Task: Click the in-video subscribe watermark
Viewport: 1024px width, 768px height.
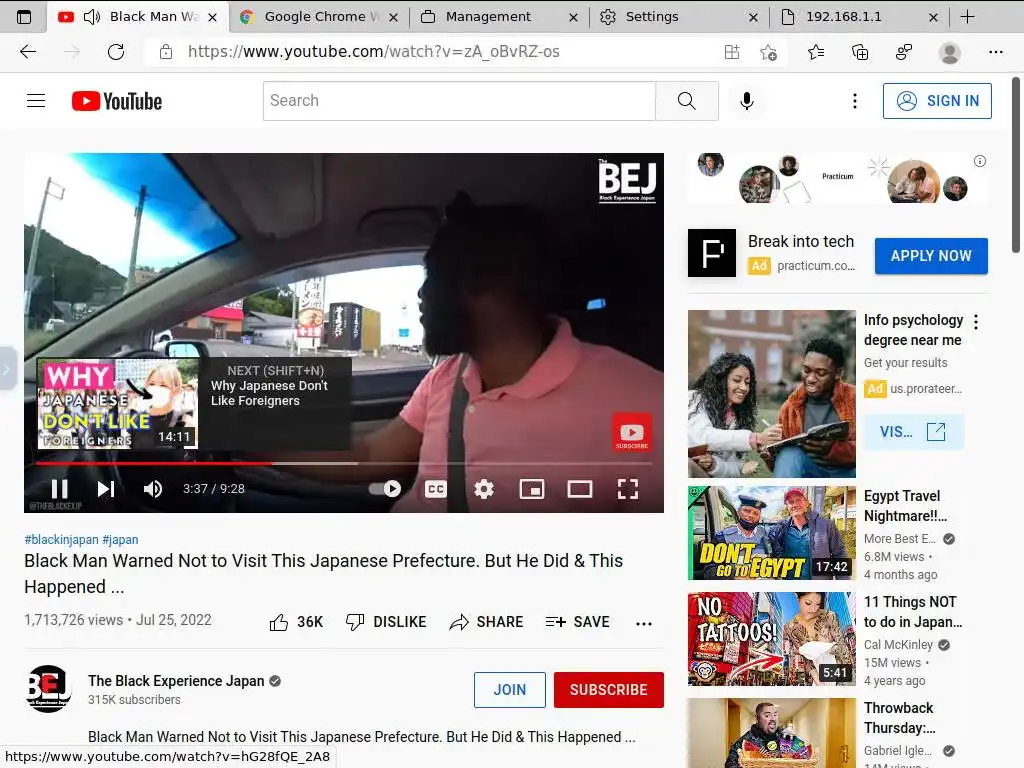Action: (632, 432)
